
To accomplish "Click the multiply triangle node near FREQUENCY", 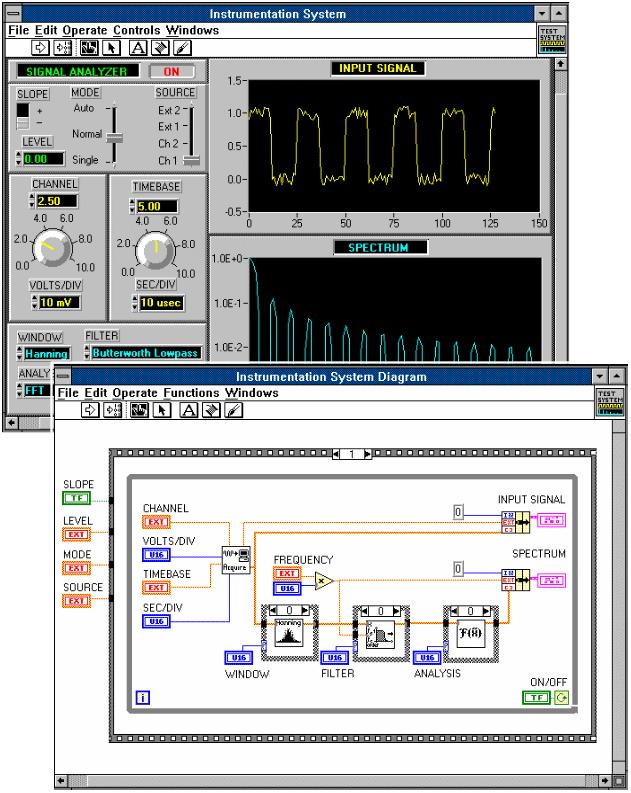I will [324, 581].
